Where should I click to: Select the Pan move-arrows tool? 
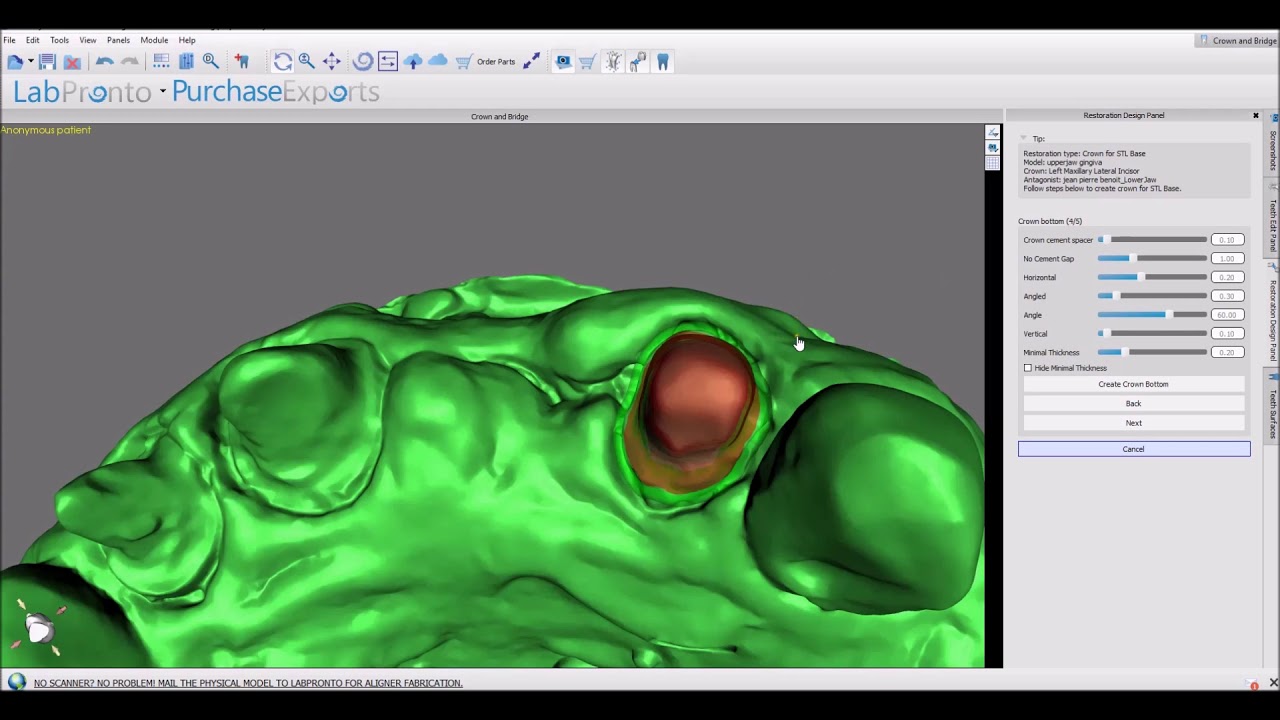331,62
